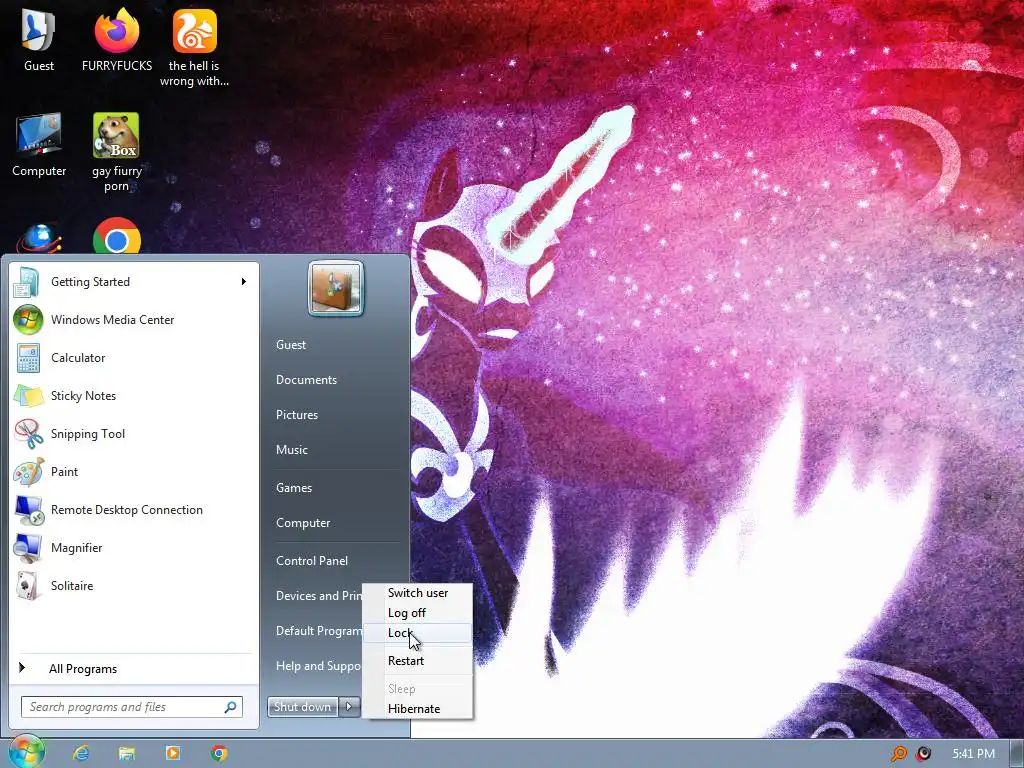Viewport: 1024px width, 768px height.
Task: Select Log off in the power menu
Action: point(418,613)
